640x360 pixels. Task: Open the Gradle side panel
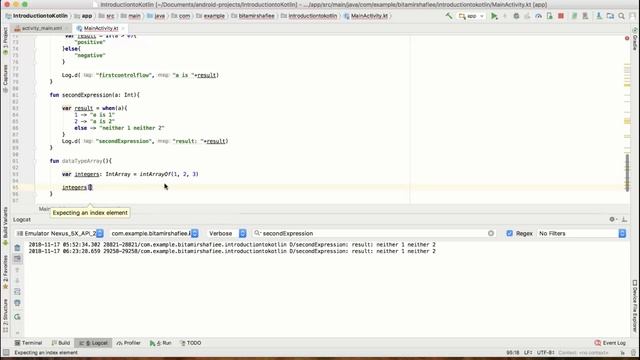coord(635,40)
